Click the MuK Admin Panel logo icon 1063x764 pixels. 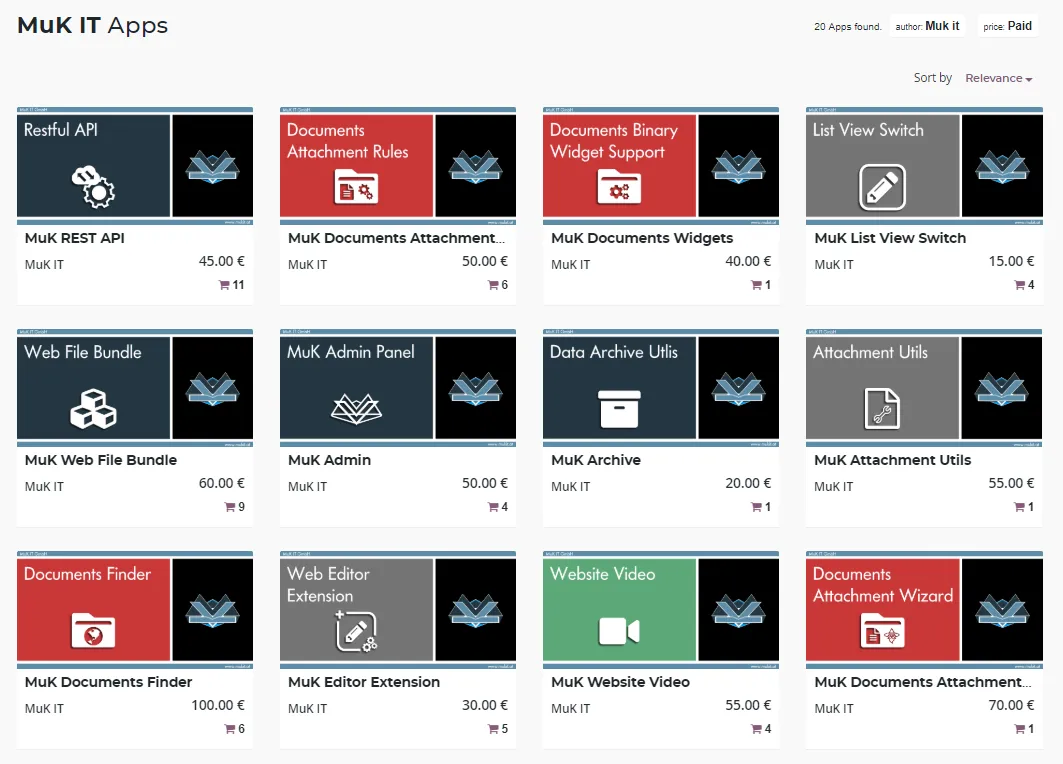coord(356,408)
